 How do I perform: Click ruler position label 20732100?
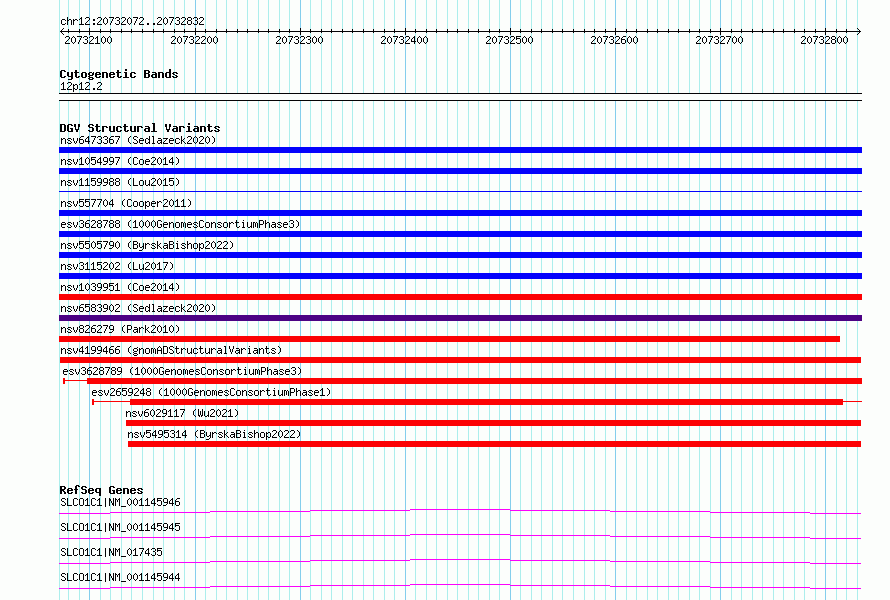click(x=89, y=40)
